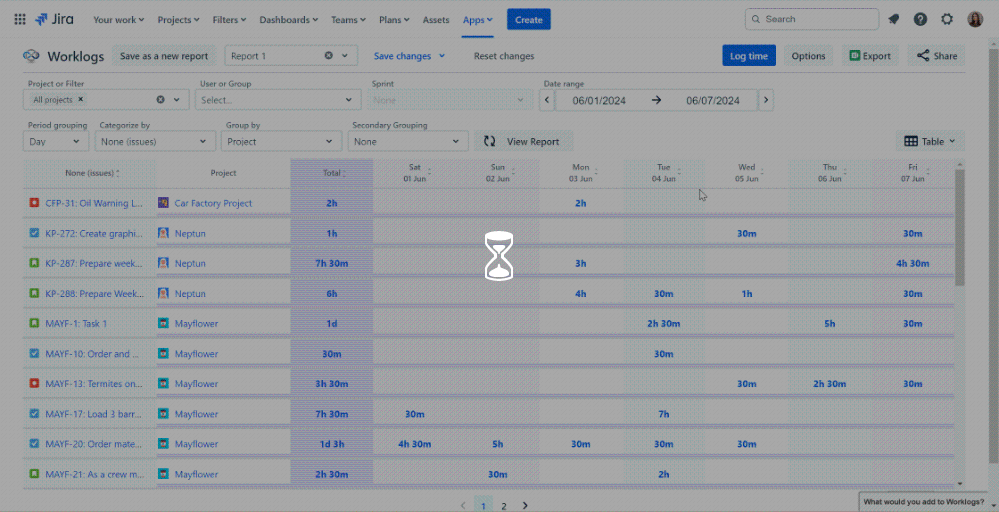Click the MAYF-13 bug type icon

point(34,383)
